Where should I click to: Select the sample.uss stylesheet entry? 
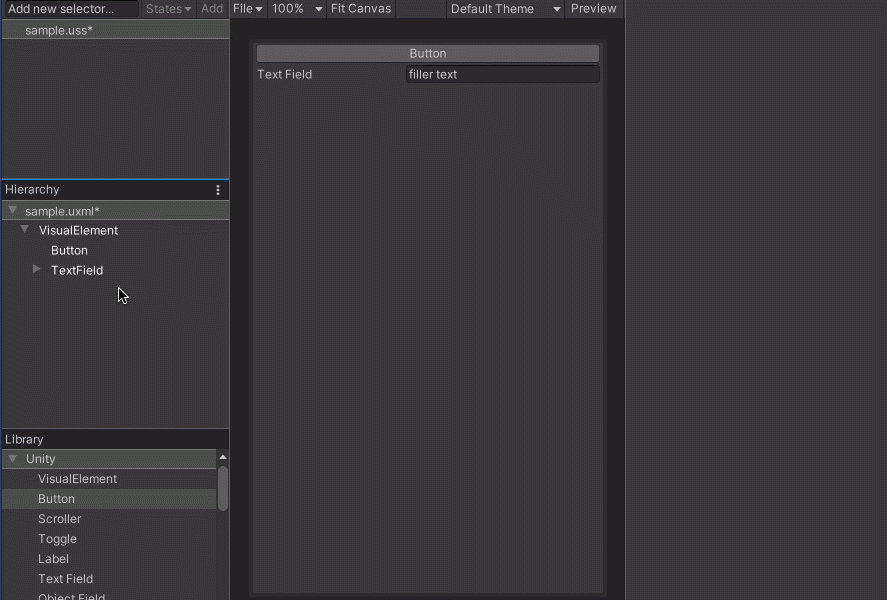point(59,31)
